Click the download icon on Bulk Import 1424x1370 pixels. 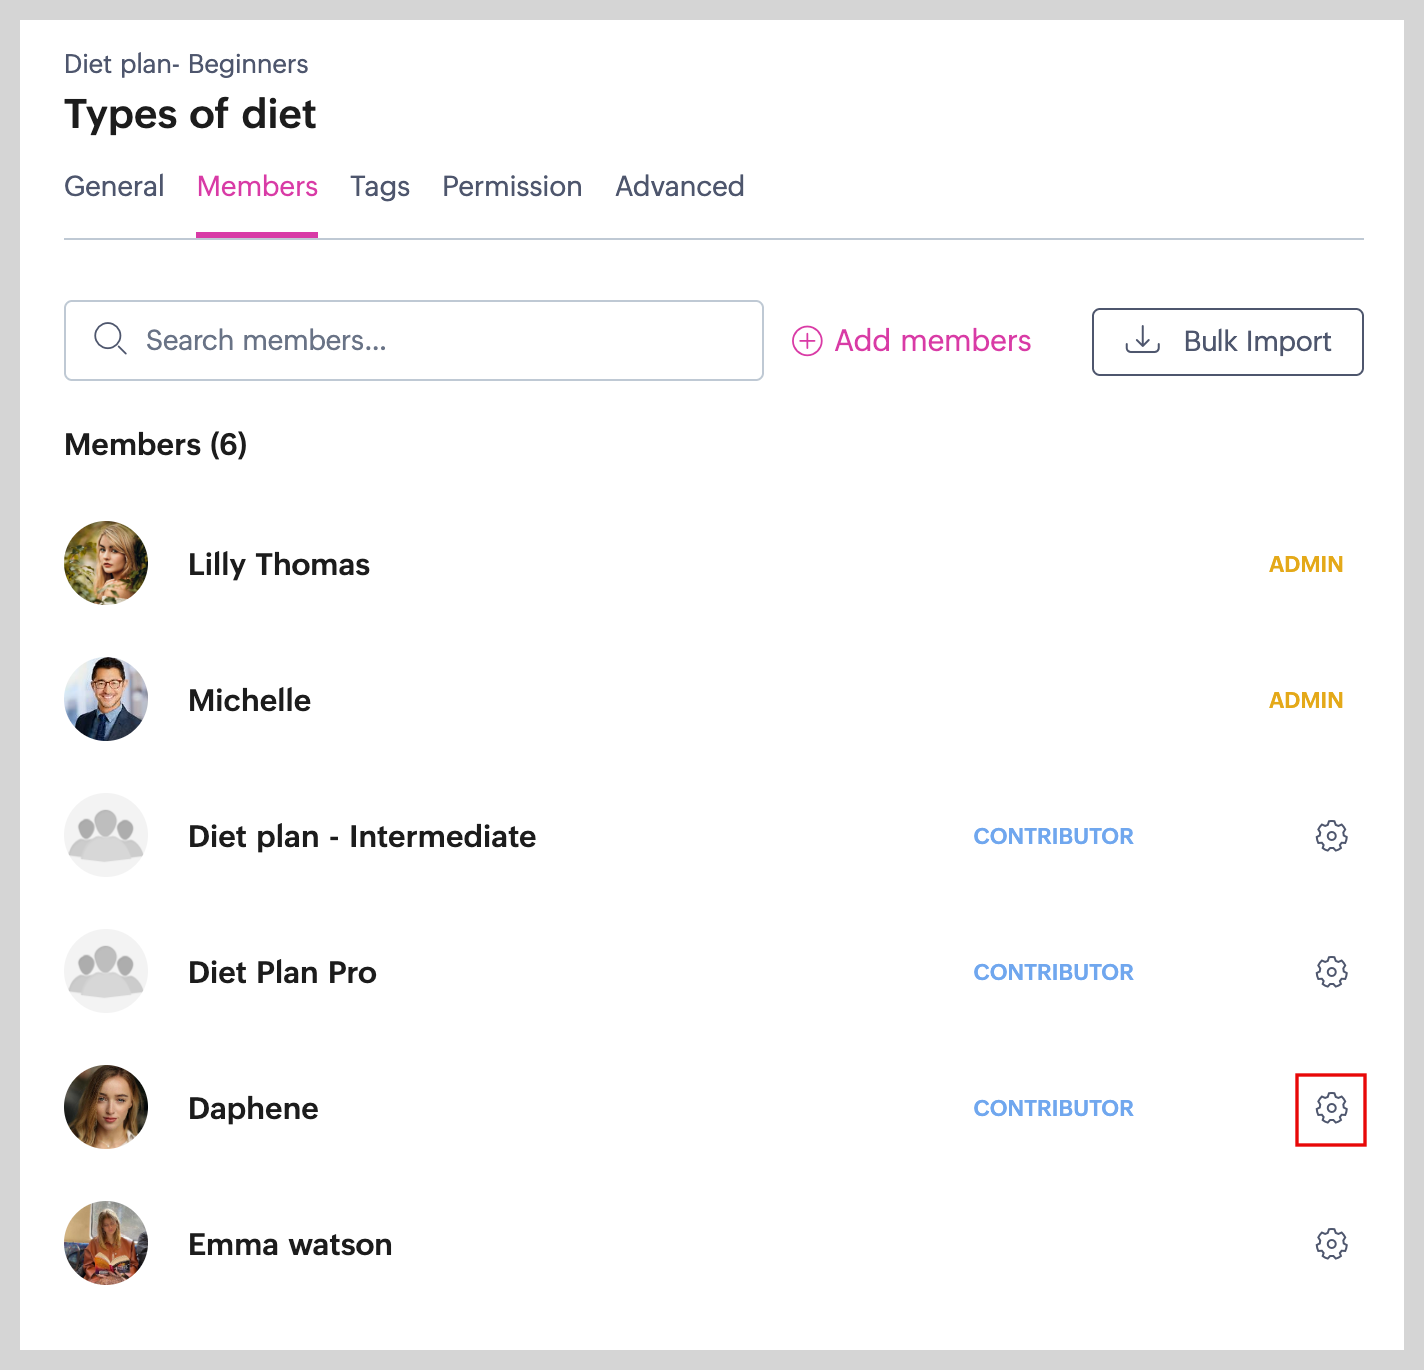click(x=1142, y=341)
